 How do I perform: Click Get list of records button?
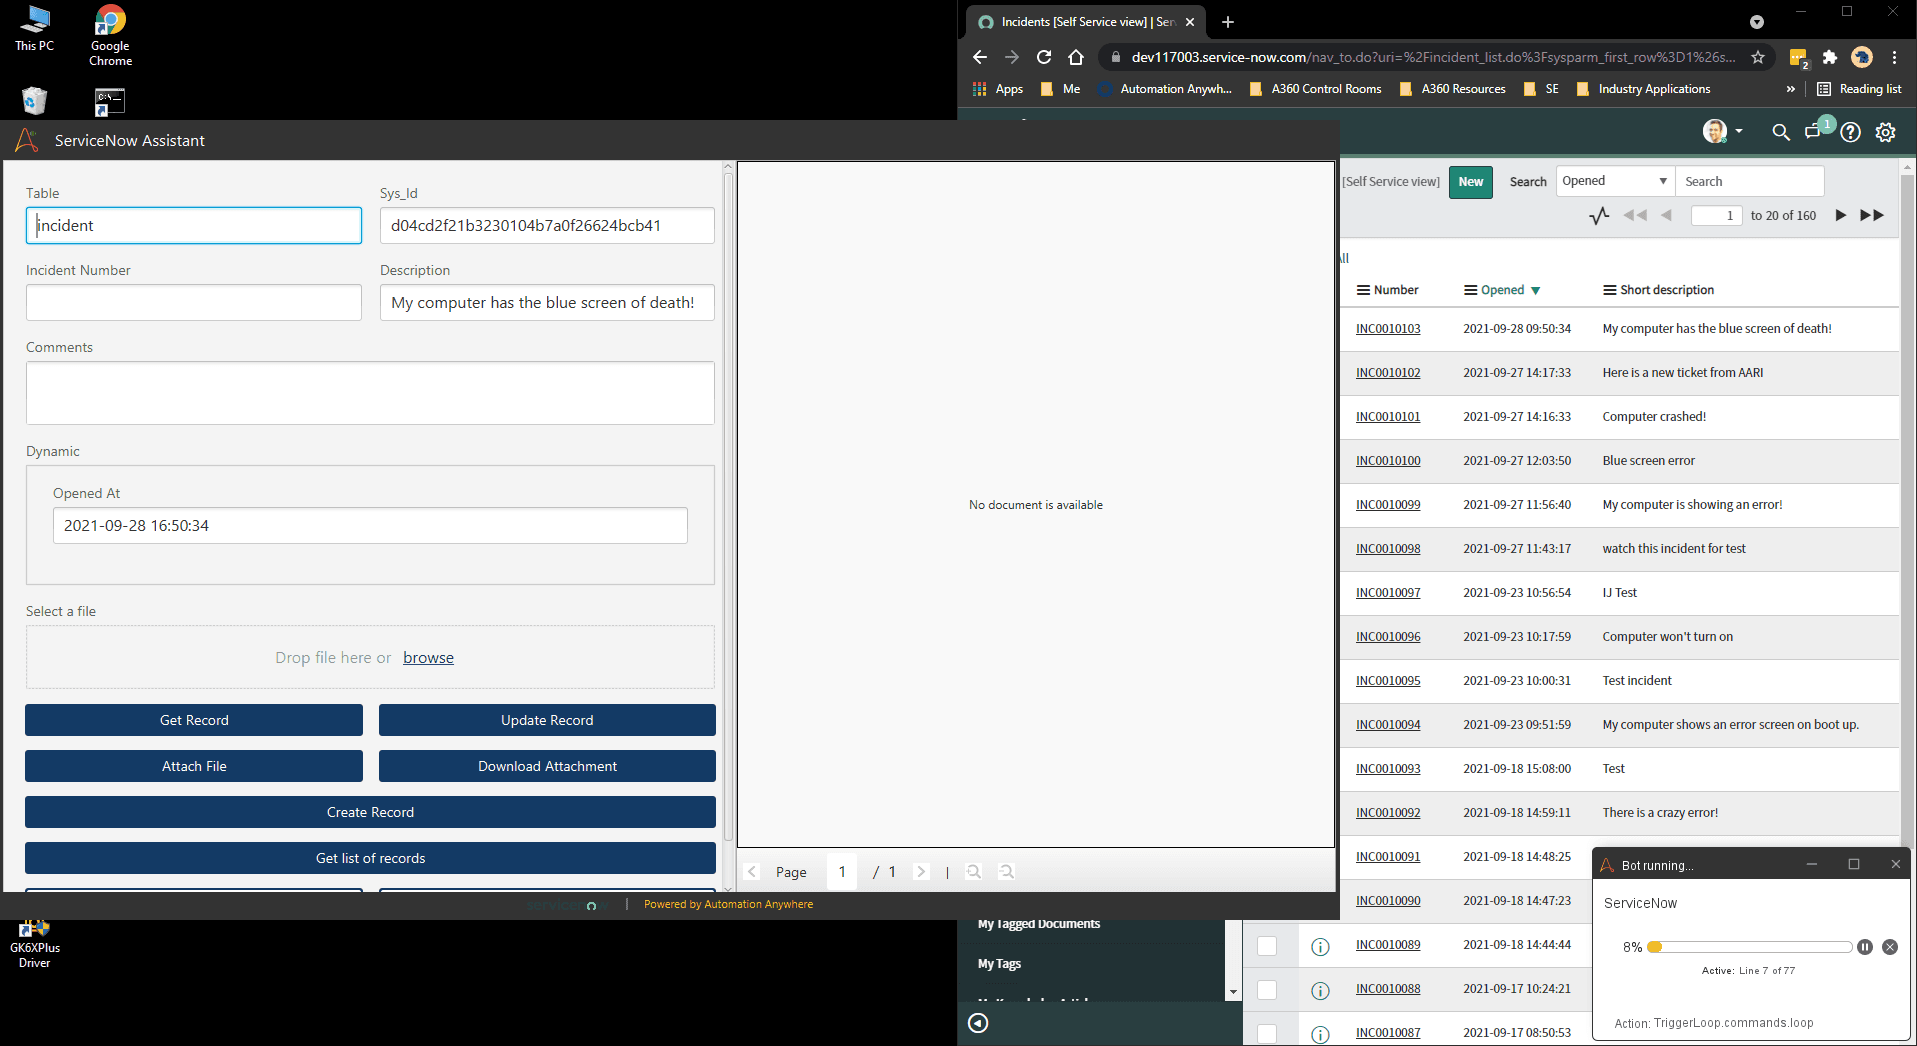point(370,858)
